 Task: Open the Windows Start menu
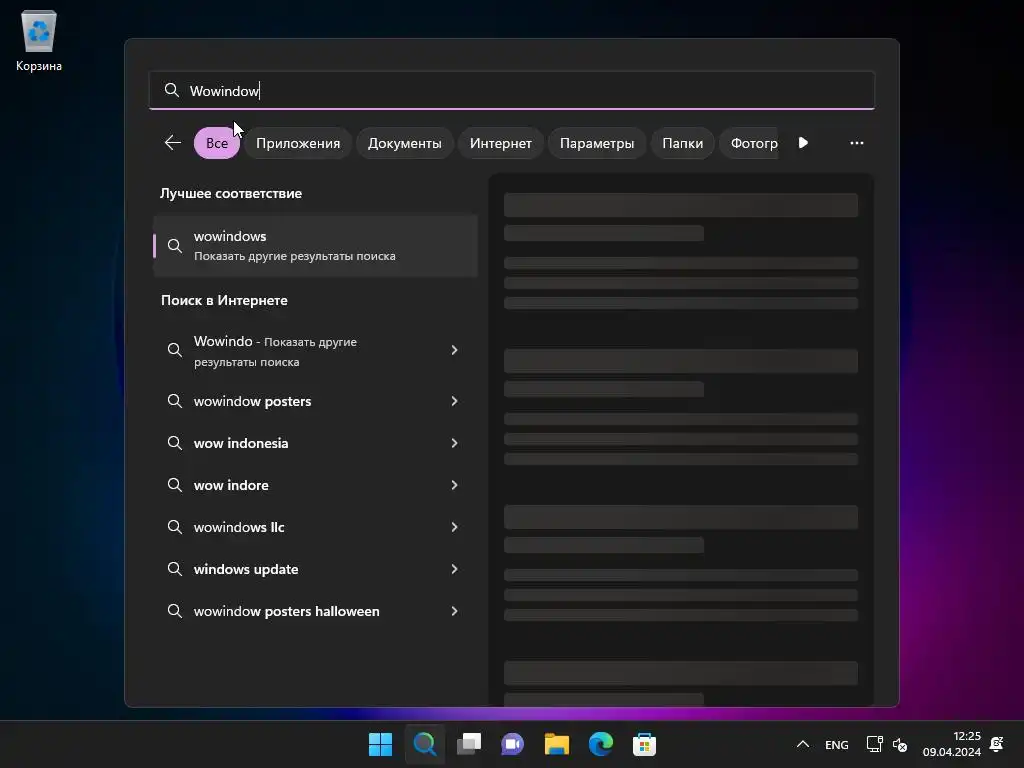[380, 744]
